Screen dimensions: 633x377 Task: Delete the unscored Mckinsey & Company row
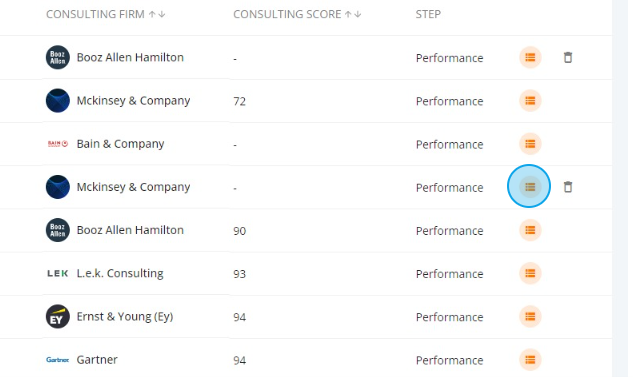tap(568, 187)
